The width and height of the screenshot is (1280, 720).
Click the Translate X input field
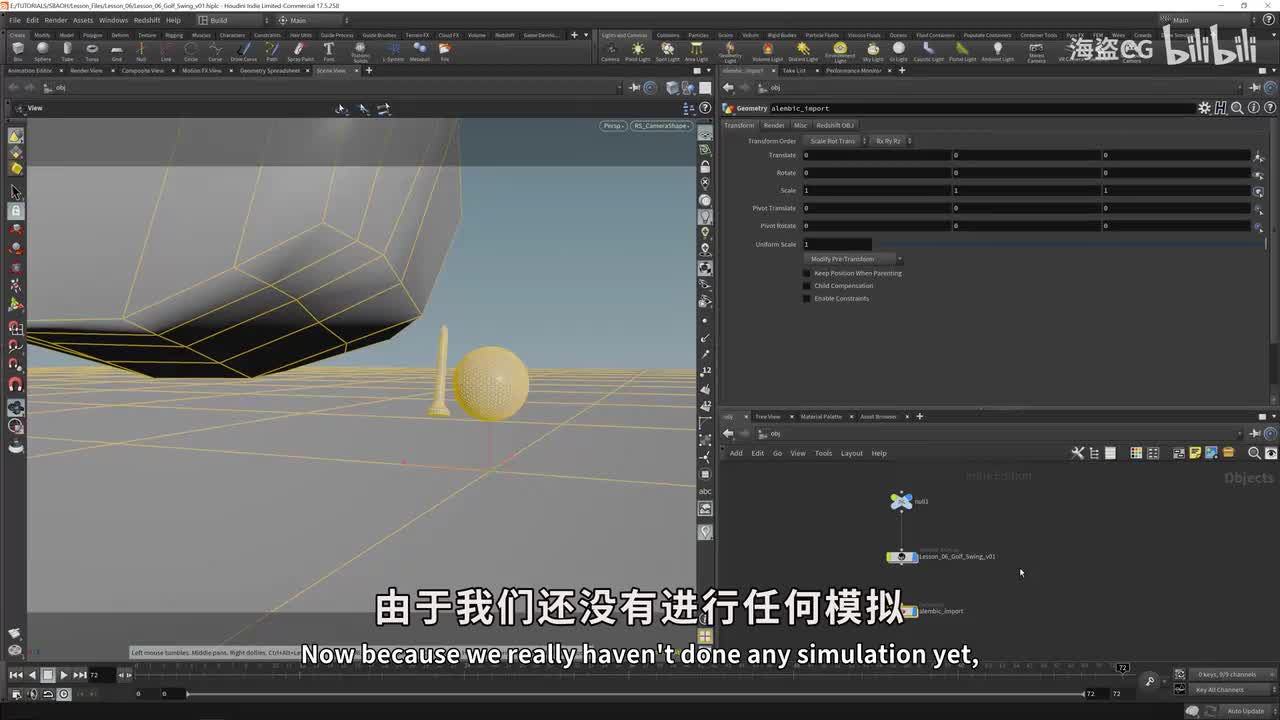click(x=875, y=155)
